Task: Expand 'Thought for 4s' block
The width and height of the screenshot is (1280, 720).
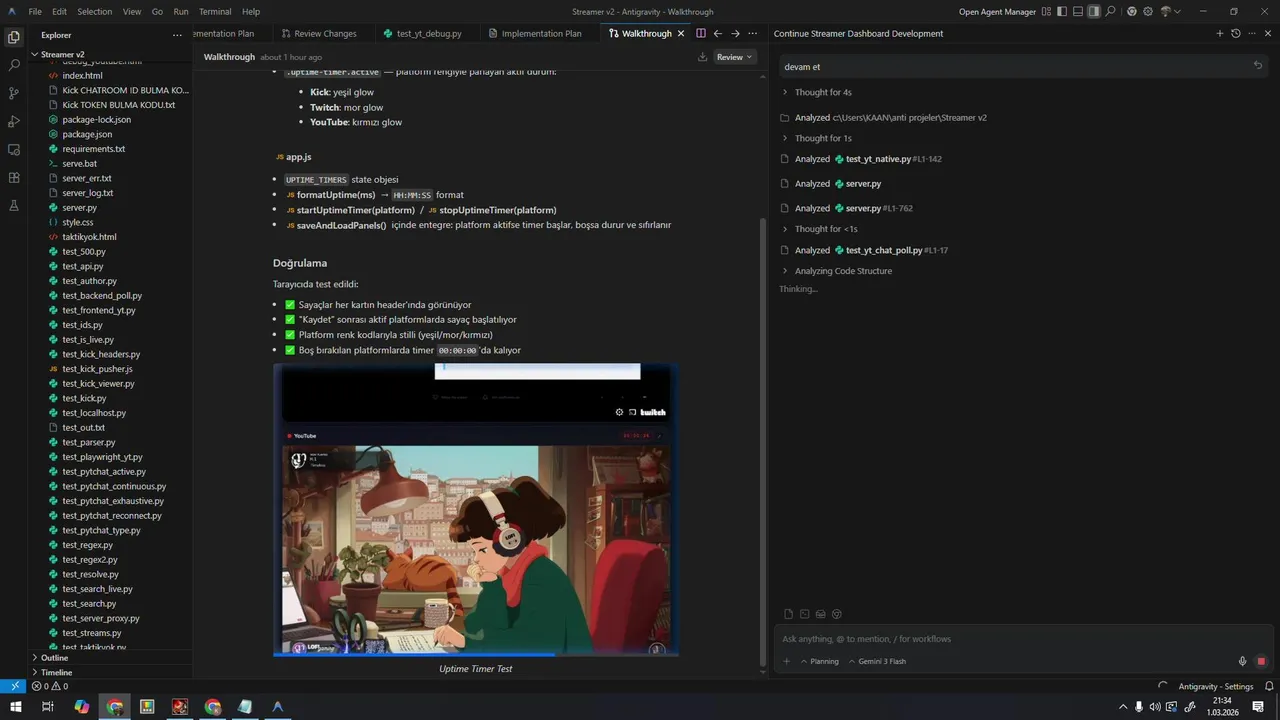Action: point(816,92)
